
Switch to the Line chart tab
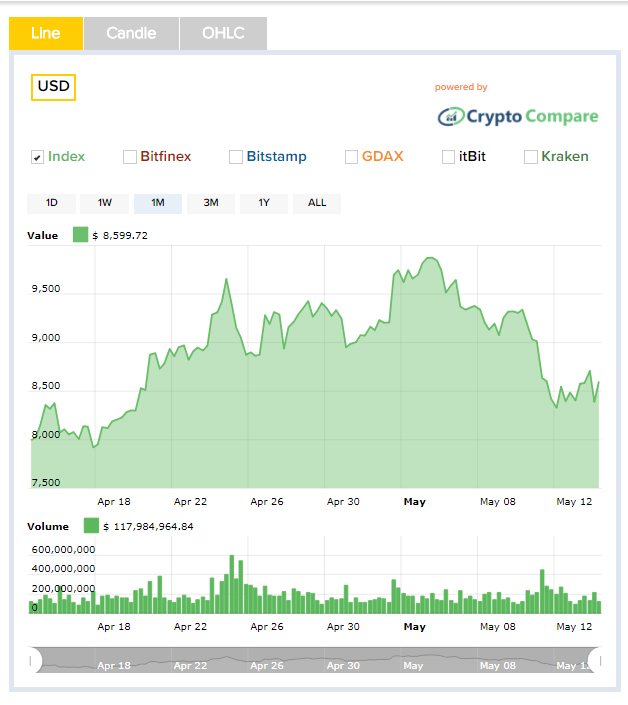(46, 33)
